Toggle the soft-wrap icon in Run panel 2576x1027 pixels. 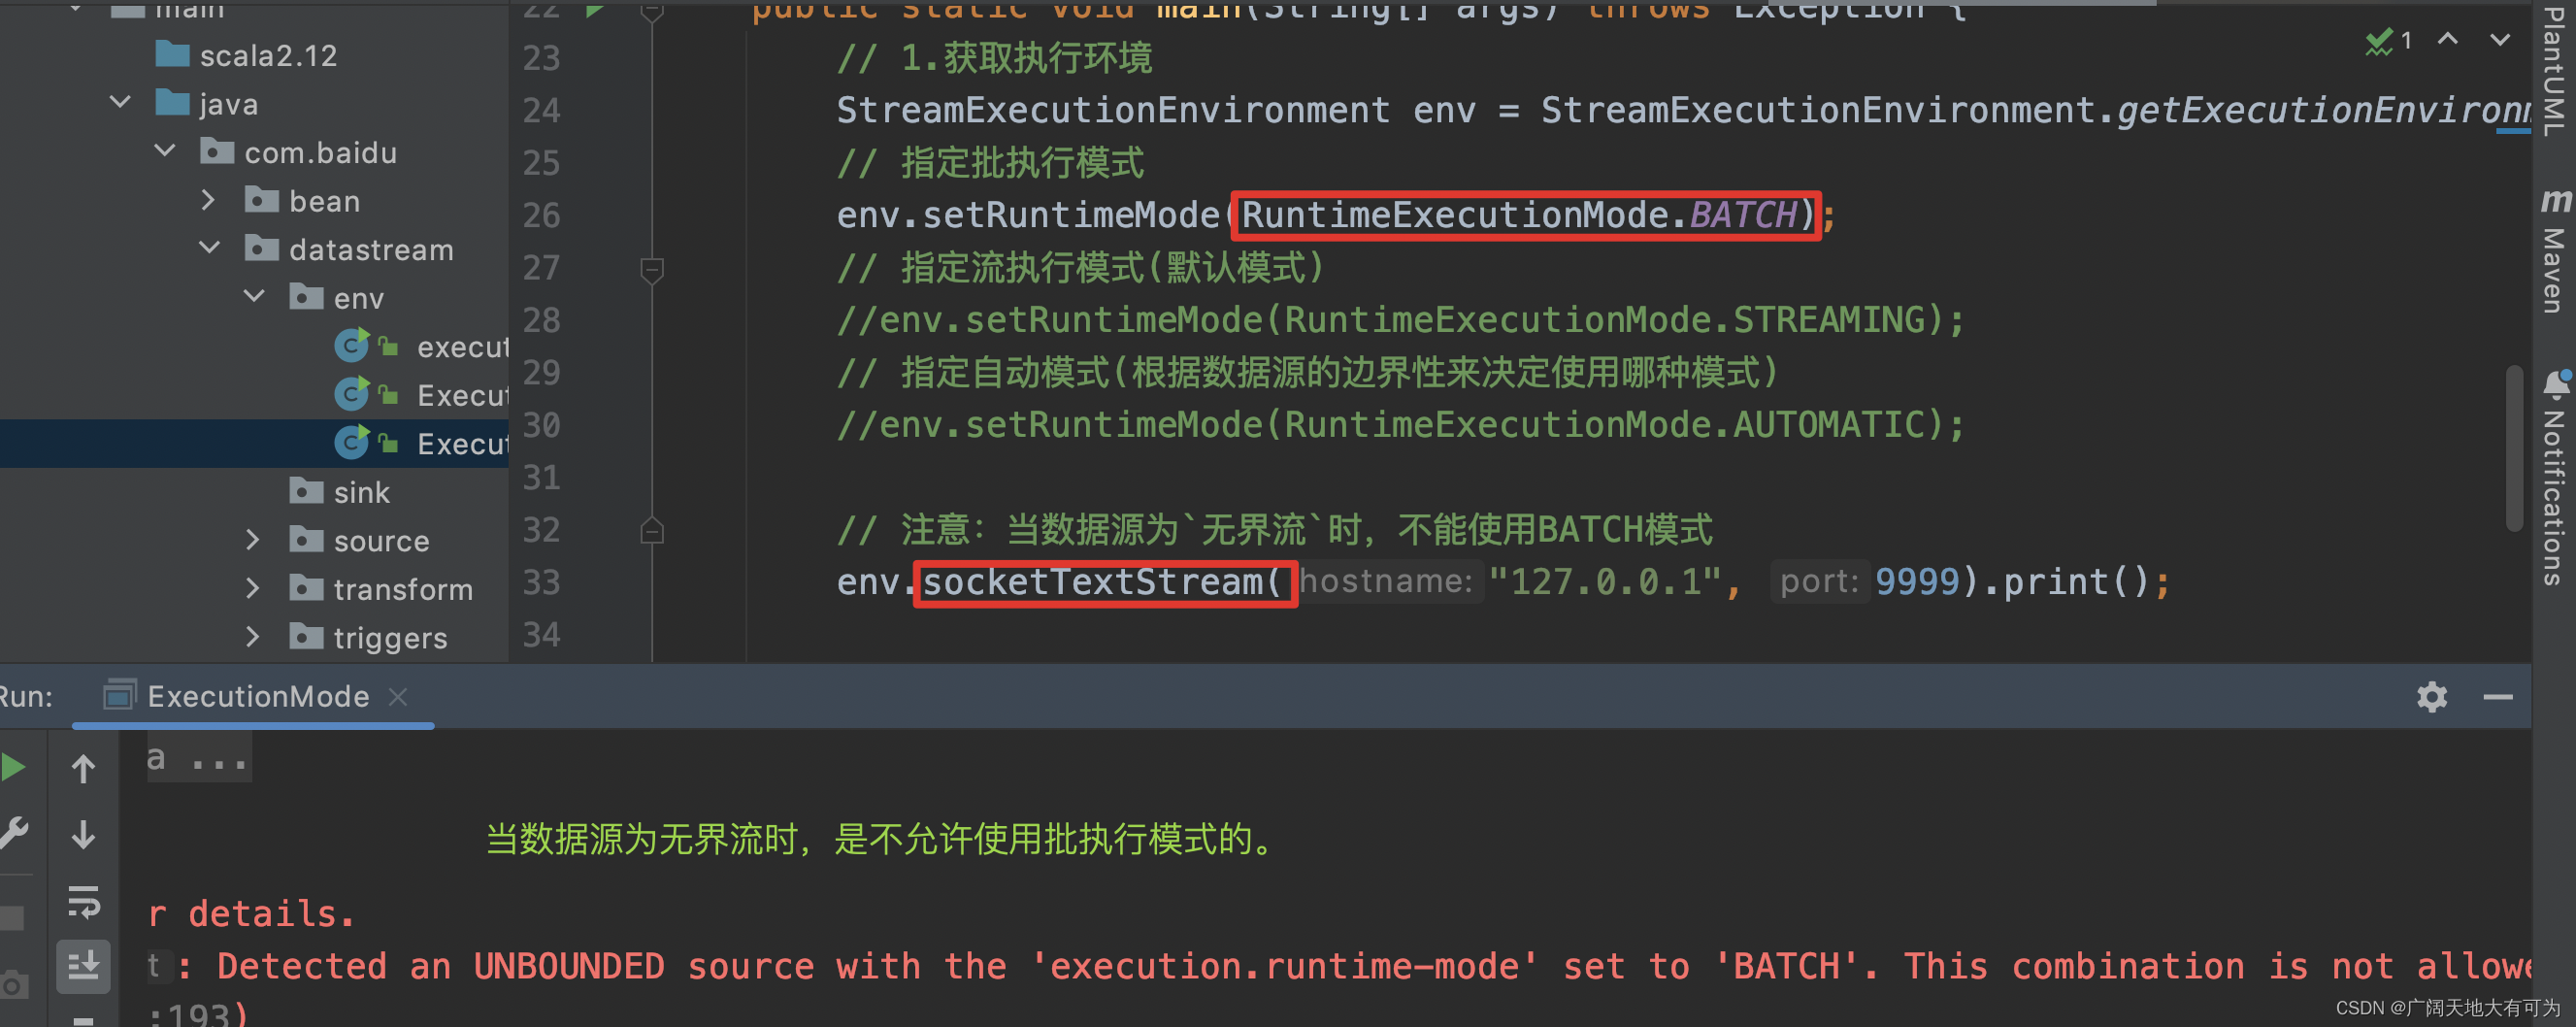(84, 901)
